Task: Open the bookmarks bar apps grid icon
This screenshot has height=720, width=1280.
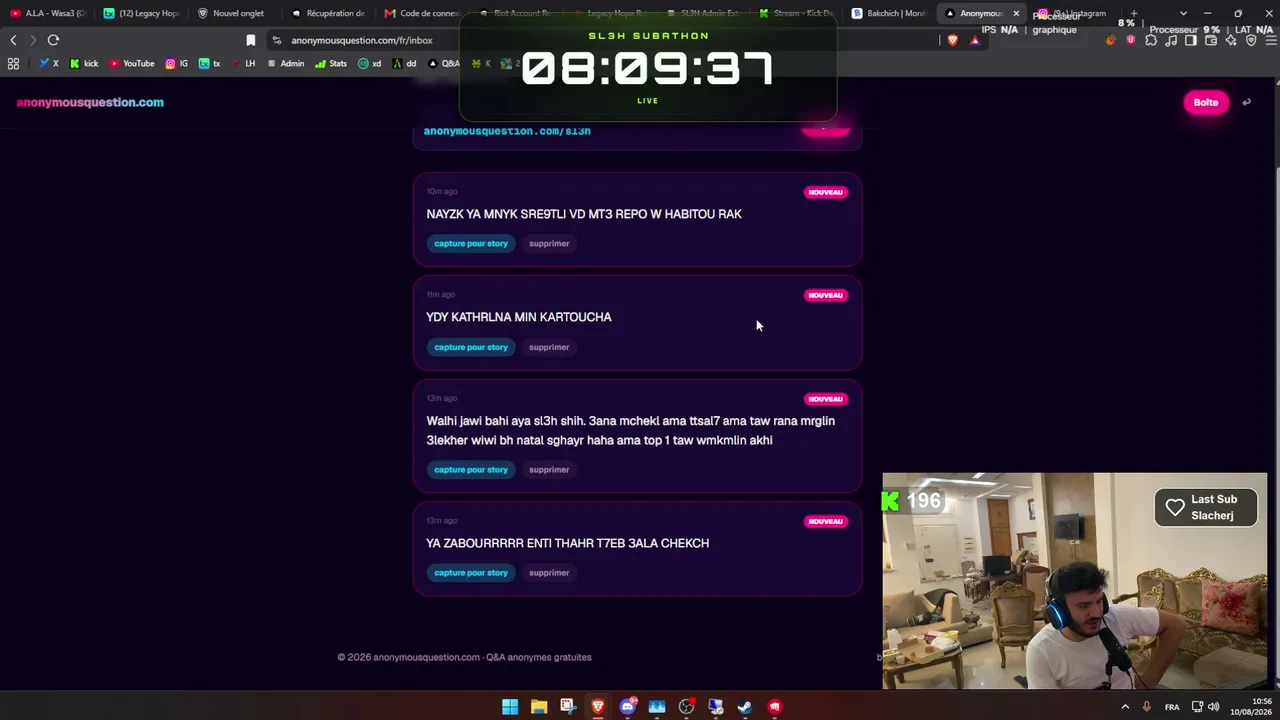Action: pos(13,63)
